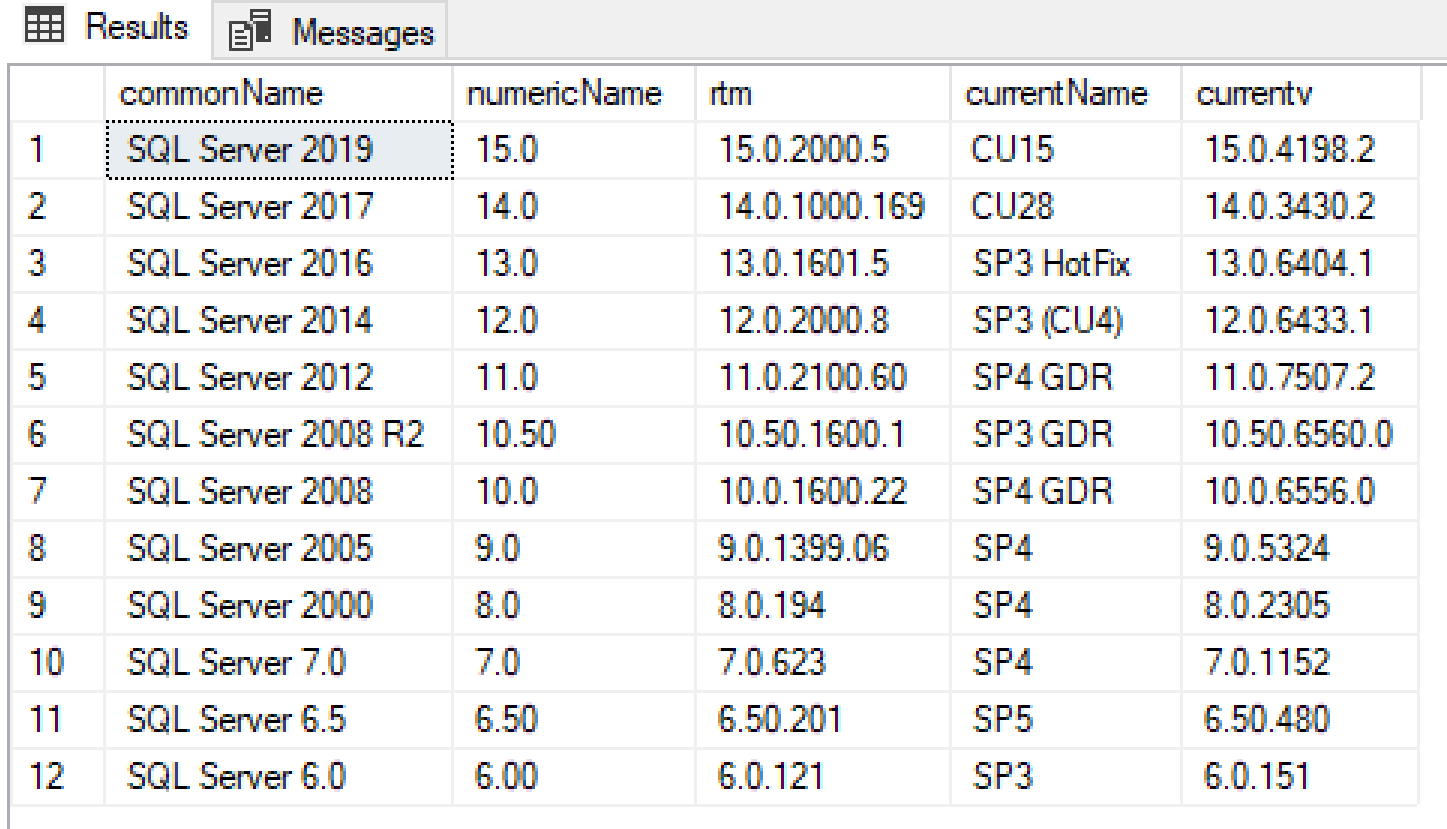Image resolution: width=1447 pixels, height=829 pixels.
Task: Click the SQL Server 7.0 cell
Action: coord(236,663)
